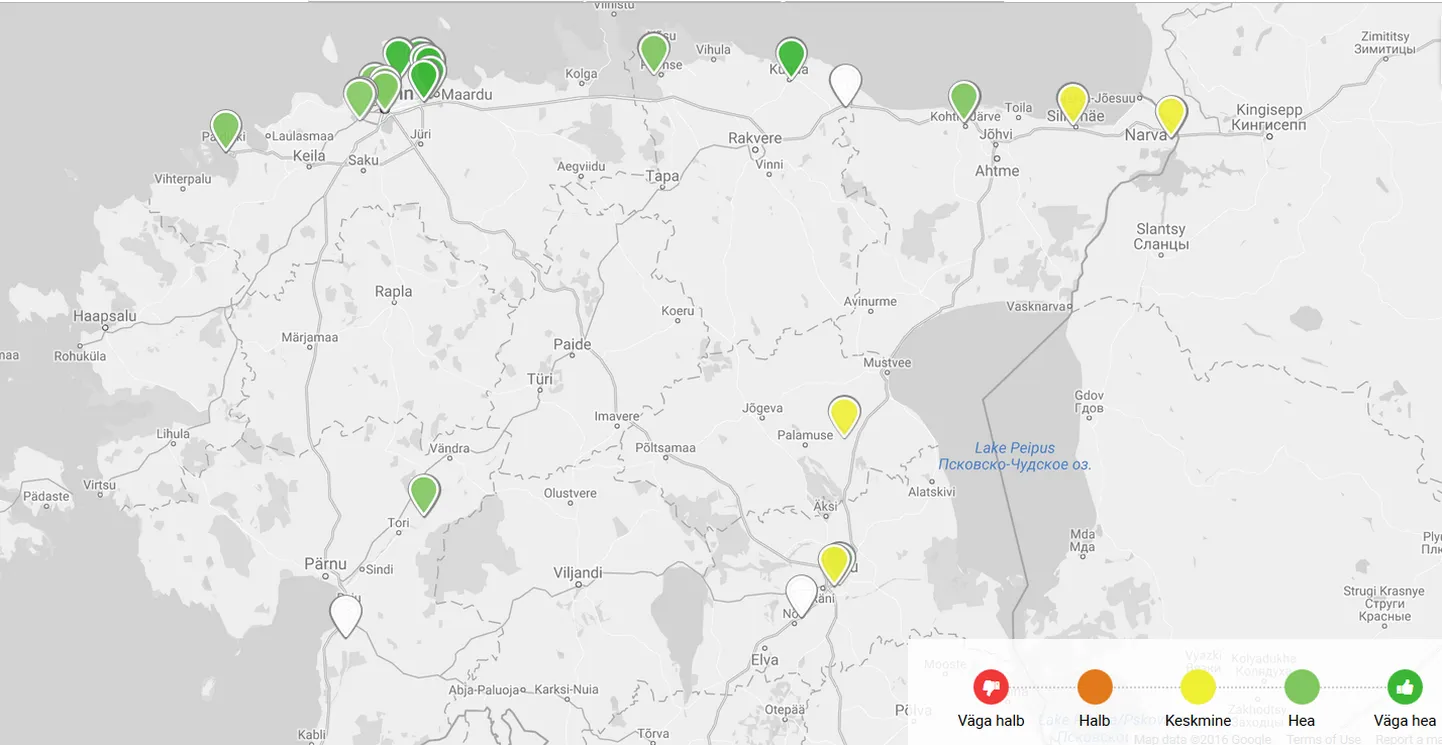The height and width of the screenshot is (745, 1442).
Task: Click the Paide town label
Action: coord(572,344)
